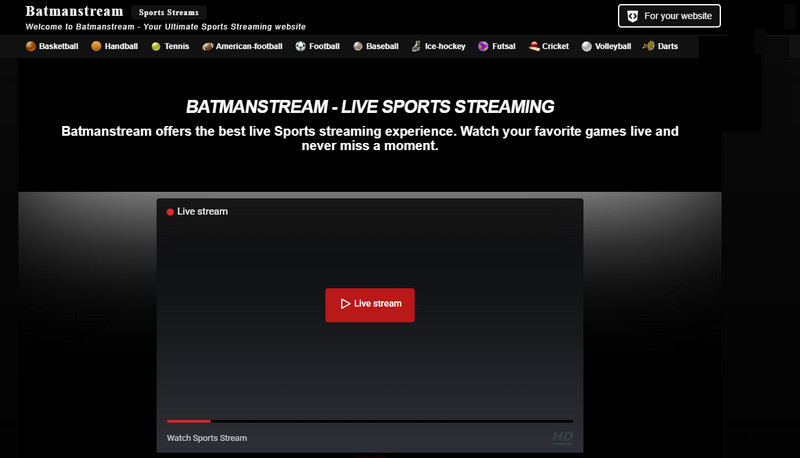The width and height of the screenshot is (800, 458).
Task: Click the ice-hockey stick icon
Action: (416, 46)
